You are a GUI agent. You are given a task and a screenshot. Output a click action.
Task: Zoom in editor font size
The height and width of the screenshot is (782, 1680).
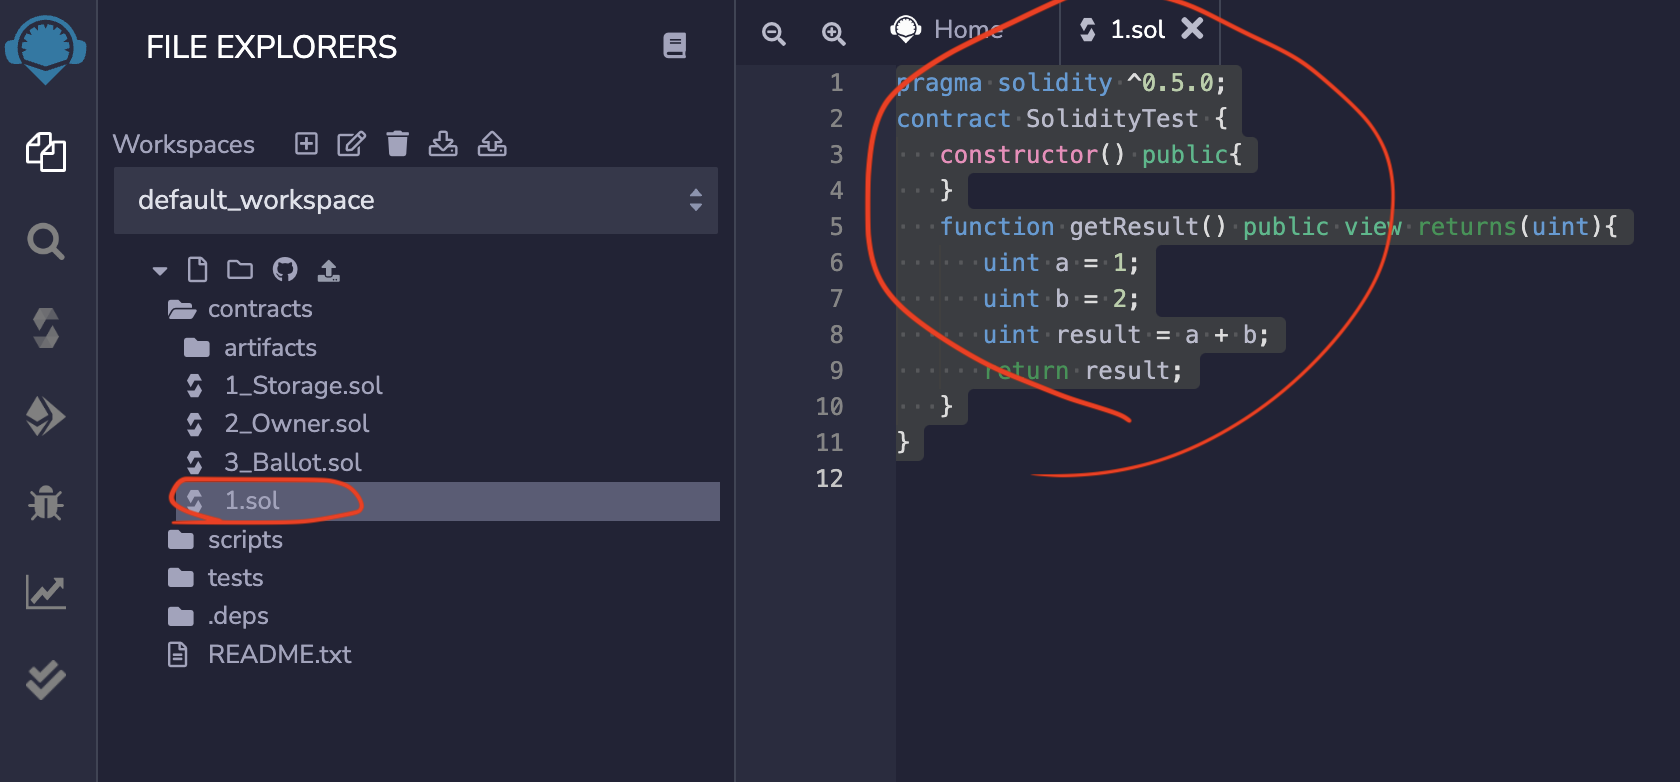tap(834, 33)
